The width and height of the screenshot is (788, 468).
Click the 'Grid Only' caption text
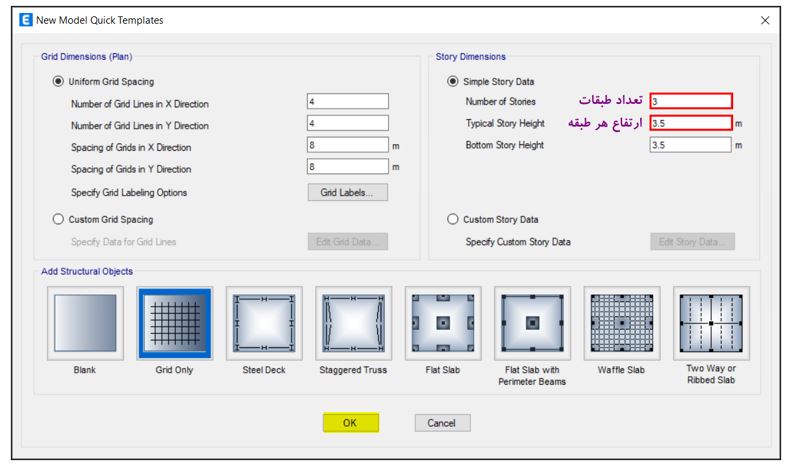point(174,370)
